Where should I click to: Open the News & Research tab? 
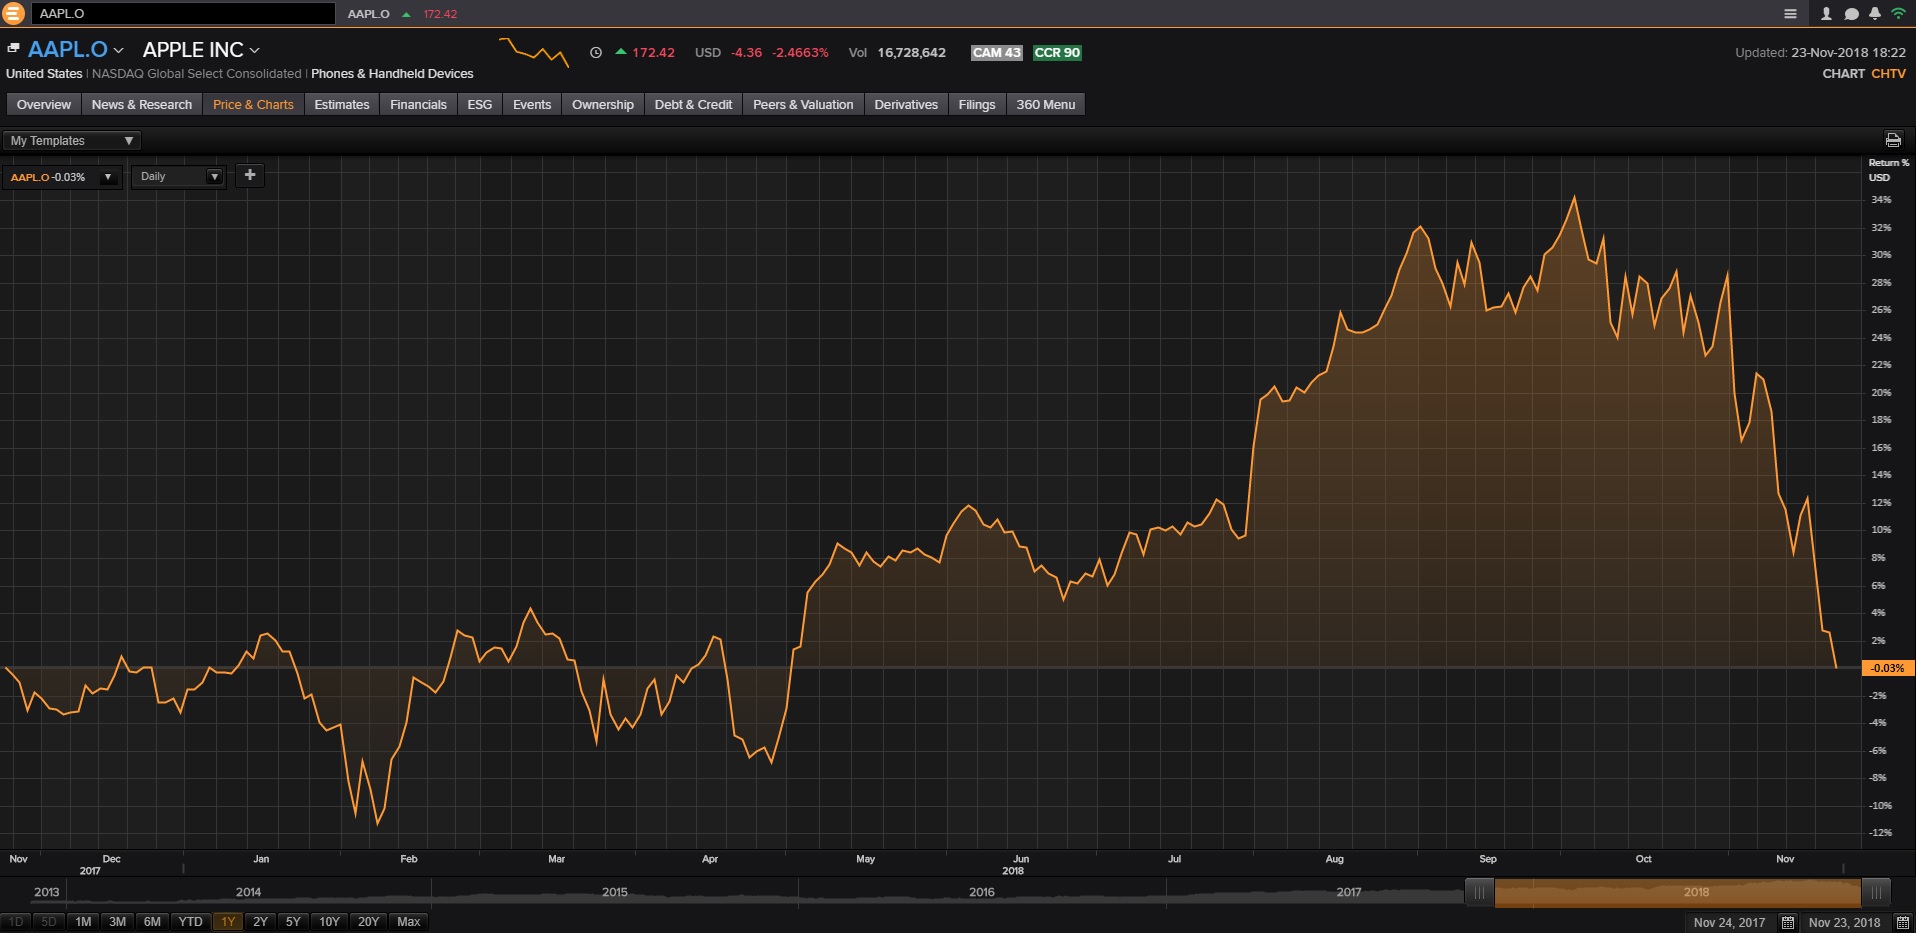click(141, 105)
